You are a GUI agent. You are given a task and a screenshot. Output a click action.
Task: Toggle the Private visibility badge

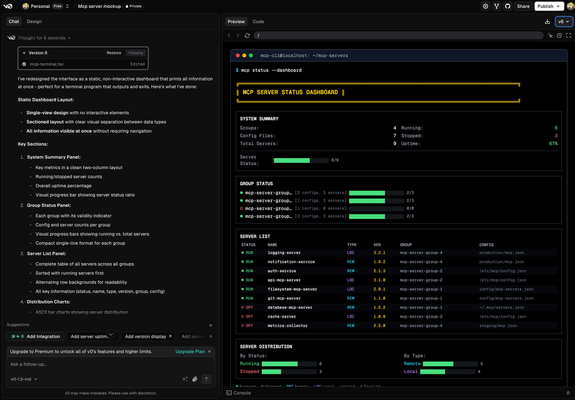[133, 6]
